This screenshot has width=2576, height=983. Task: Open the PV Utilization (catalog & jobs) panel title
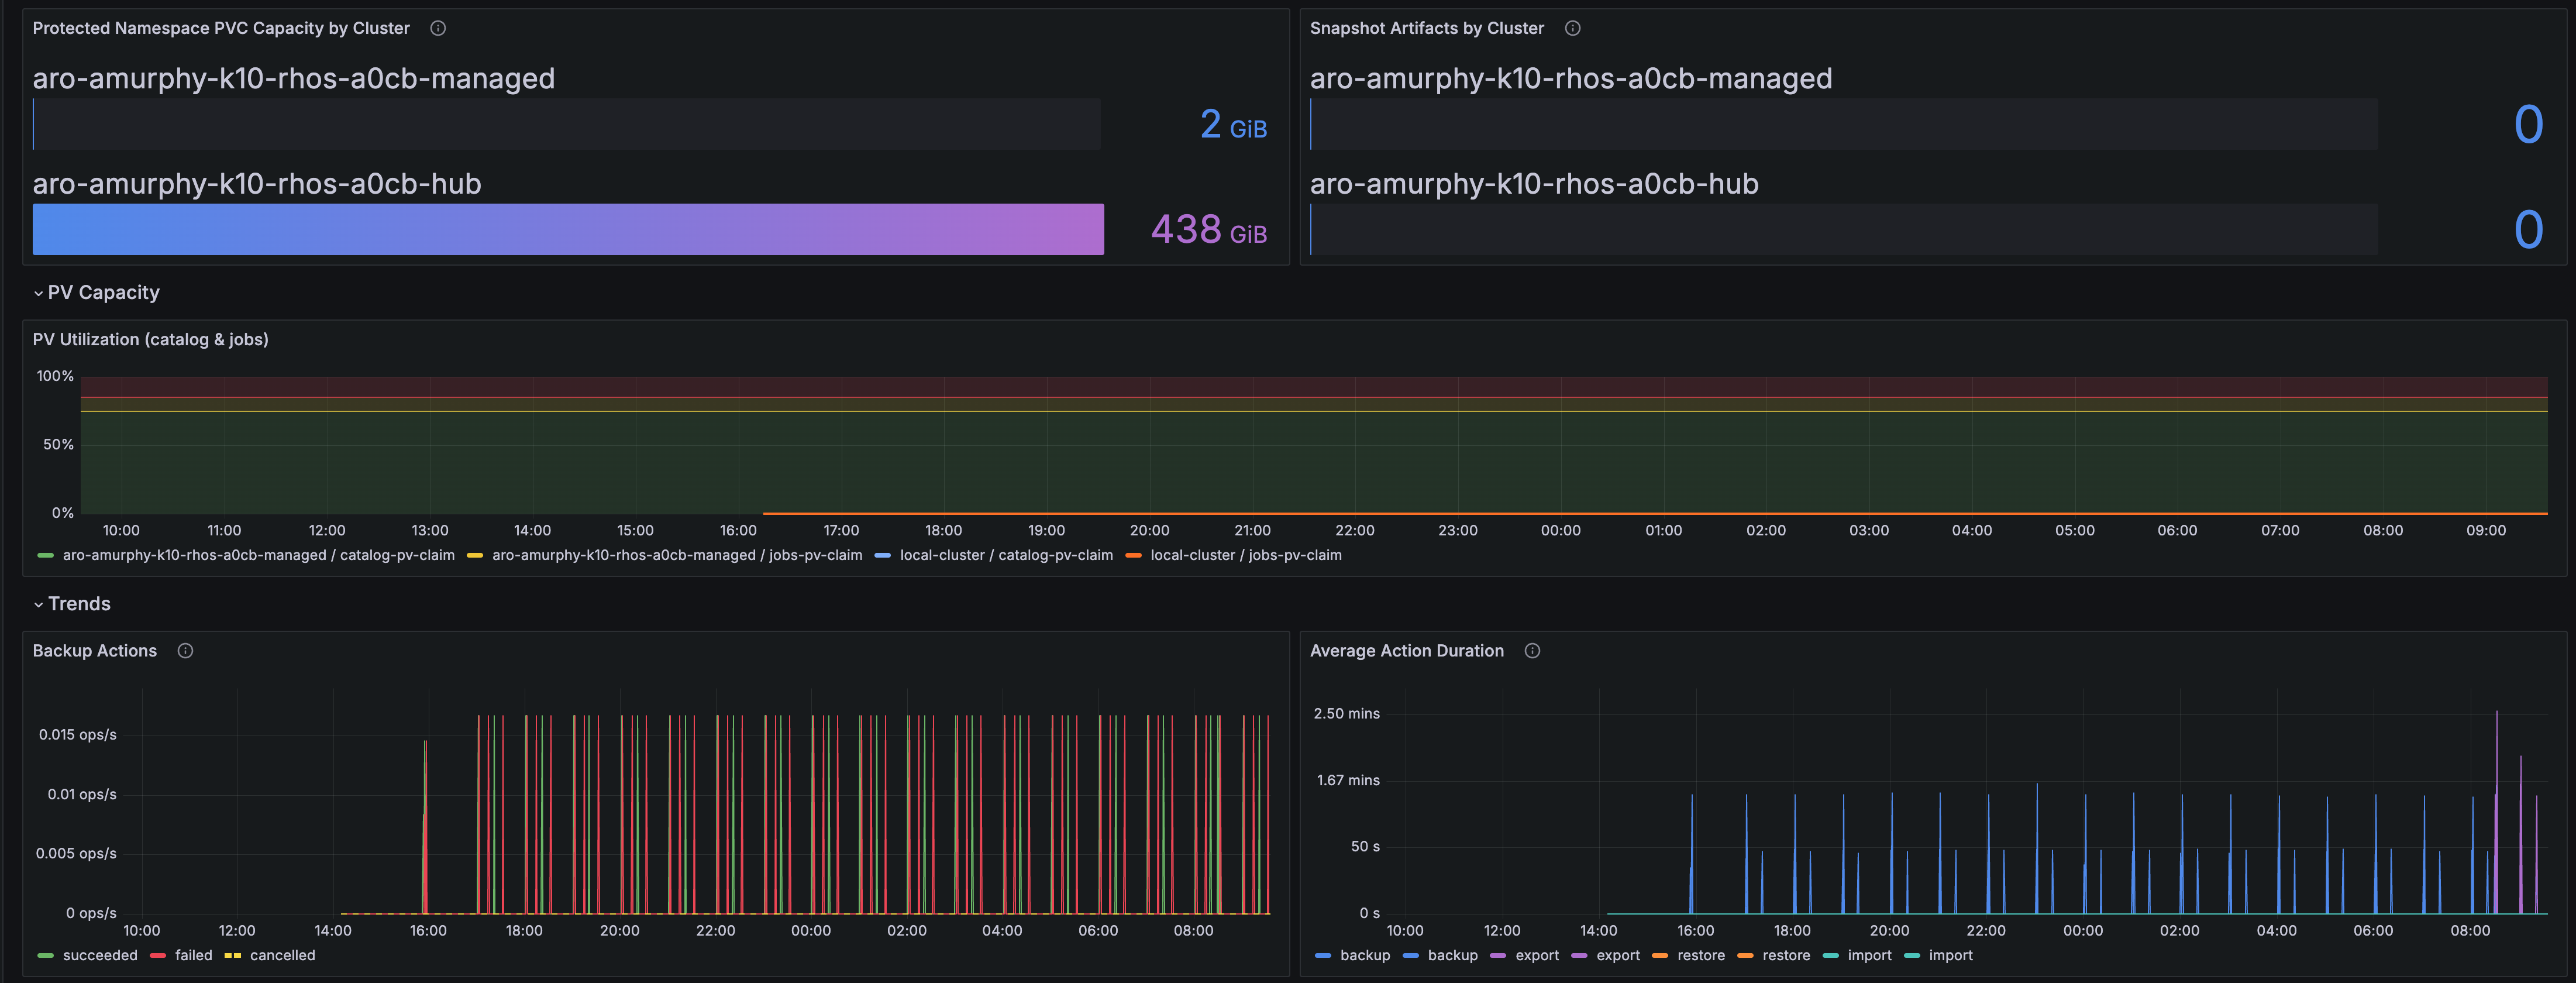click(150, 340)
